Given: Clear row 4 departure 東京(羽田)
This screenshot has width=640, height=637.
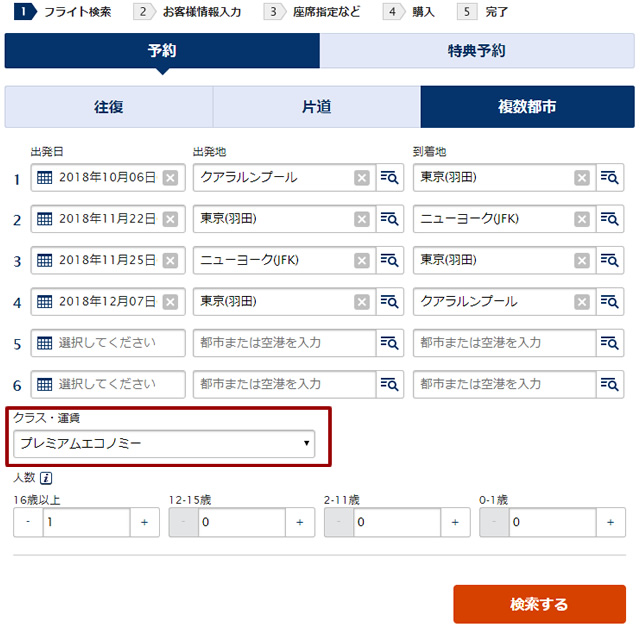Looking at the screenshot, I should [x=362, y=302].
